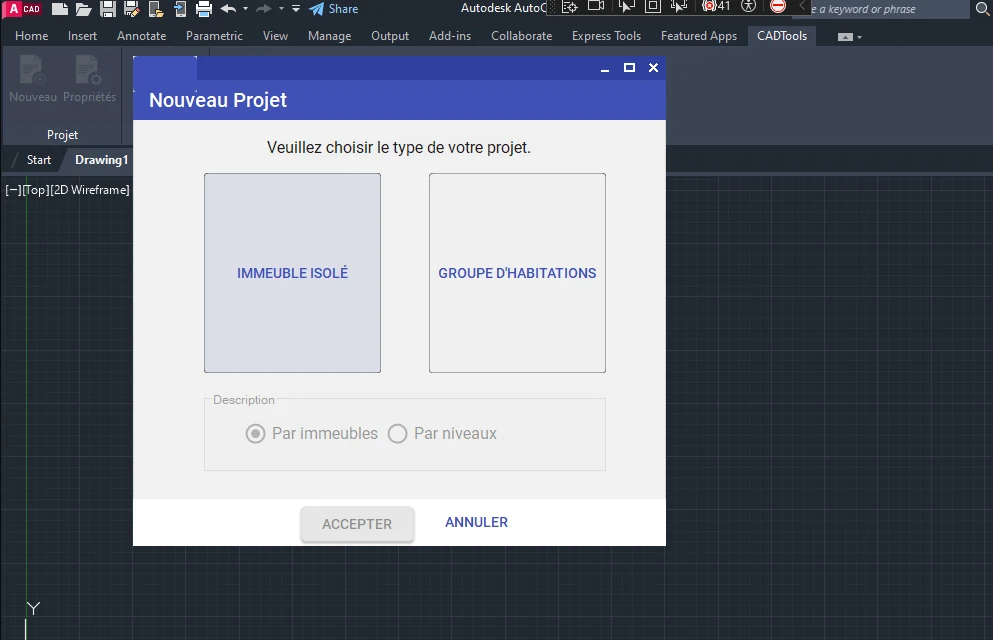Image resolution: width=993 pixels, height=640 pixels.
Task: Click the Projet panel title
Action: (x=62, y=135)
